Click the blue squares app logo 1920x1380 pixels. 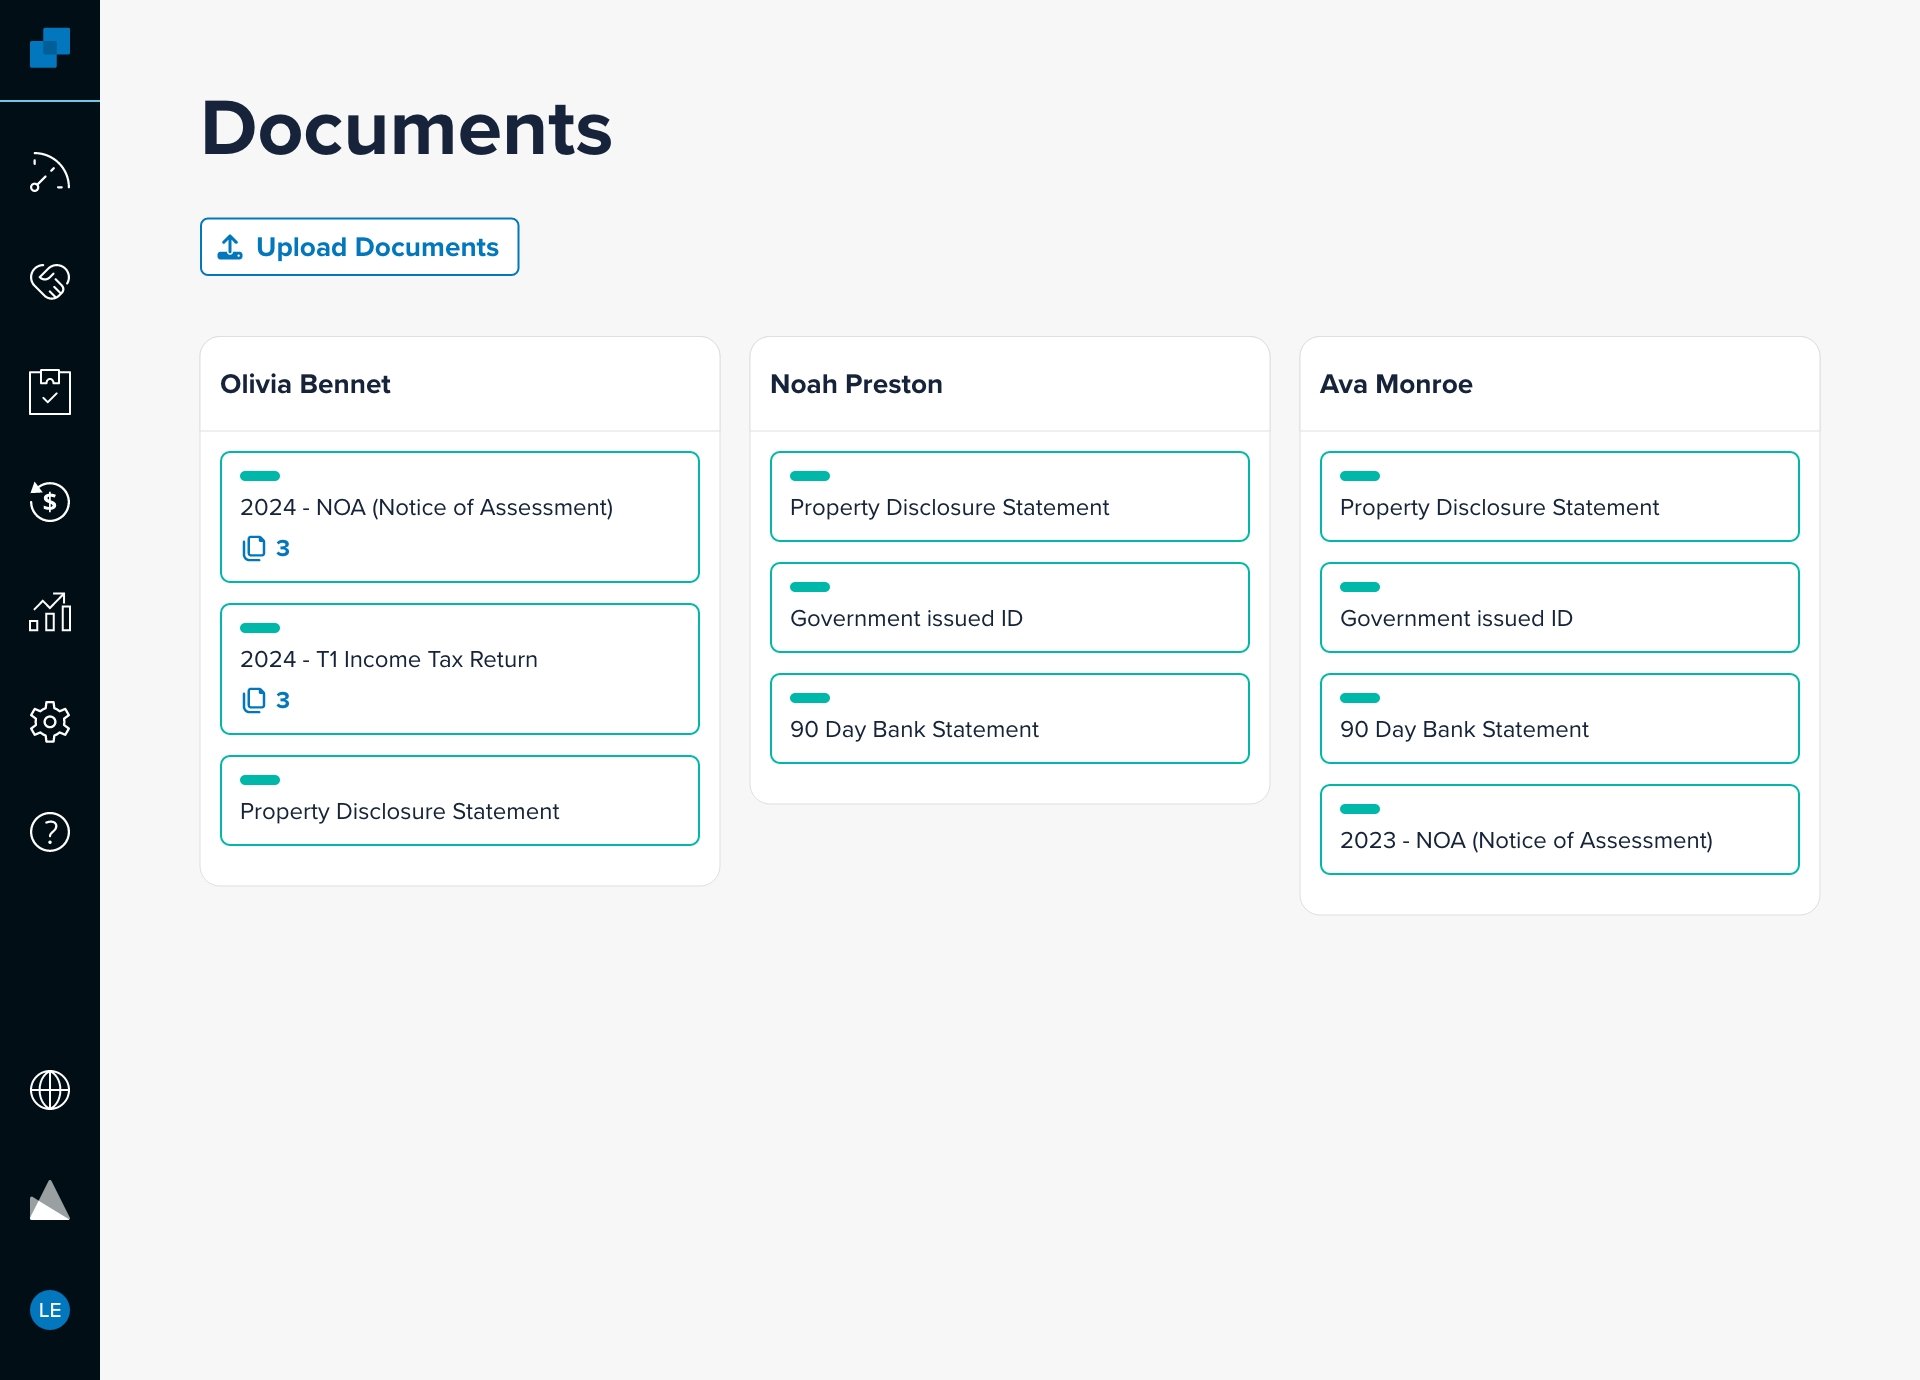point(49,47)
